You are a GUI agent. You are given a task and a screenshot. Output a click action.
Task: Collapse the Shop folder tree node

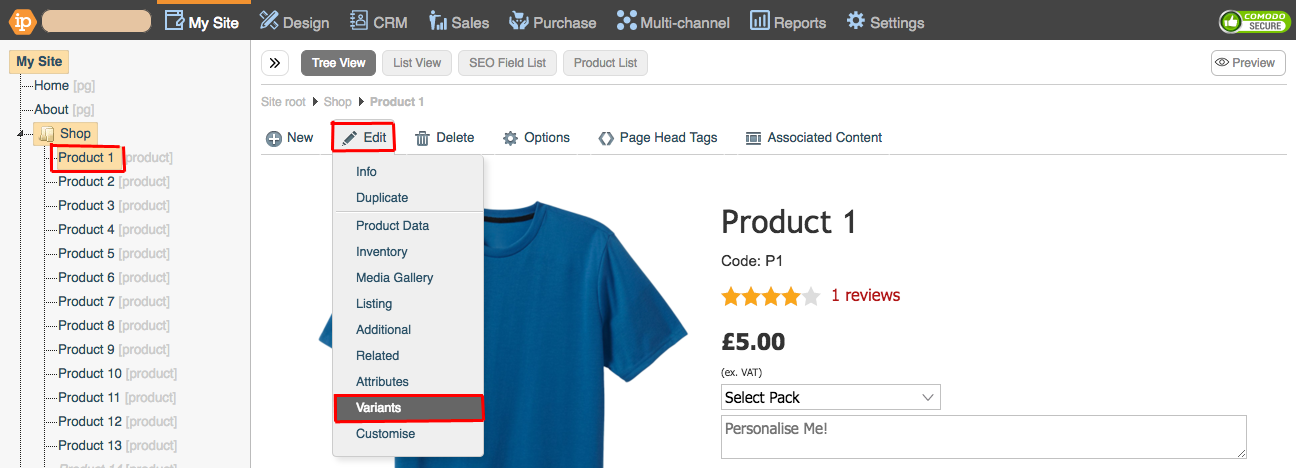21,134
